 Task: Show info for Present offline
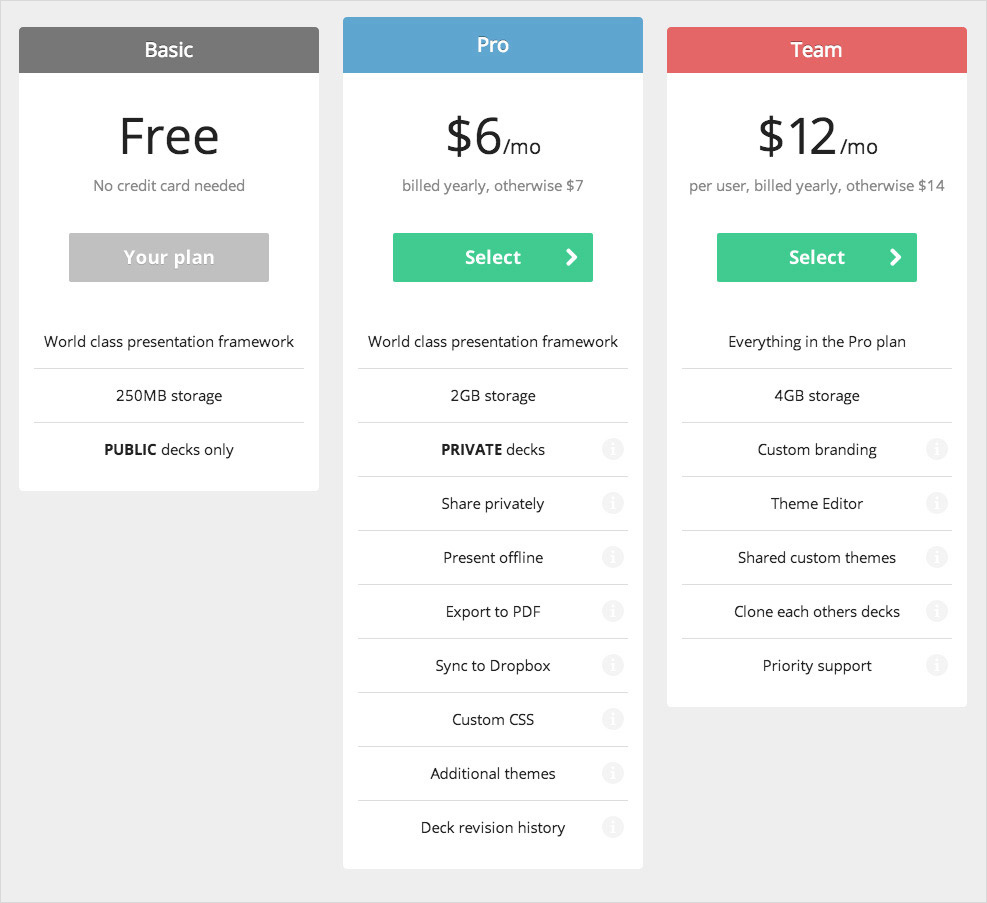(x=613, y=557)
